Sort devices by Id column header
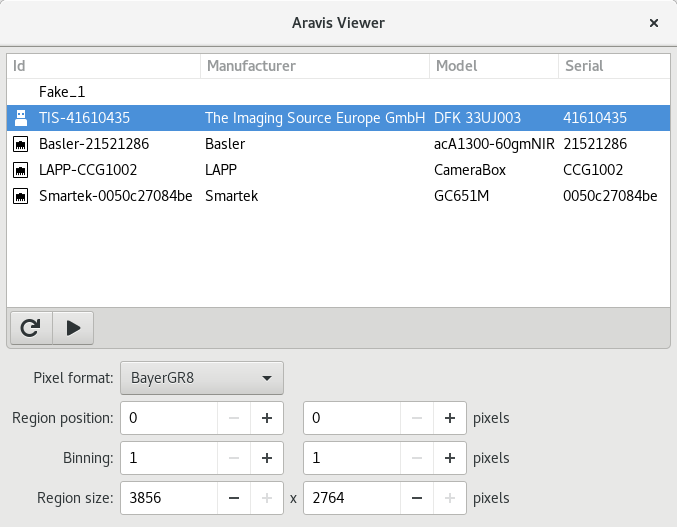The width and height of the screenshot is (677, 527). coord(104,66)
